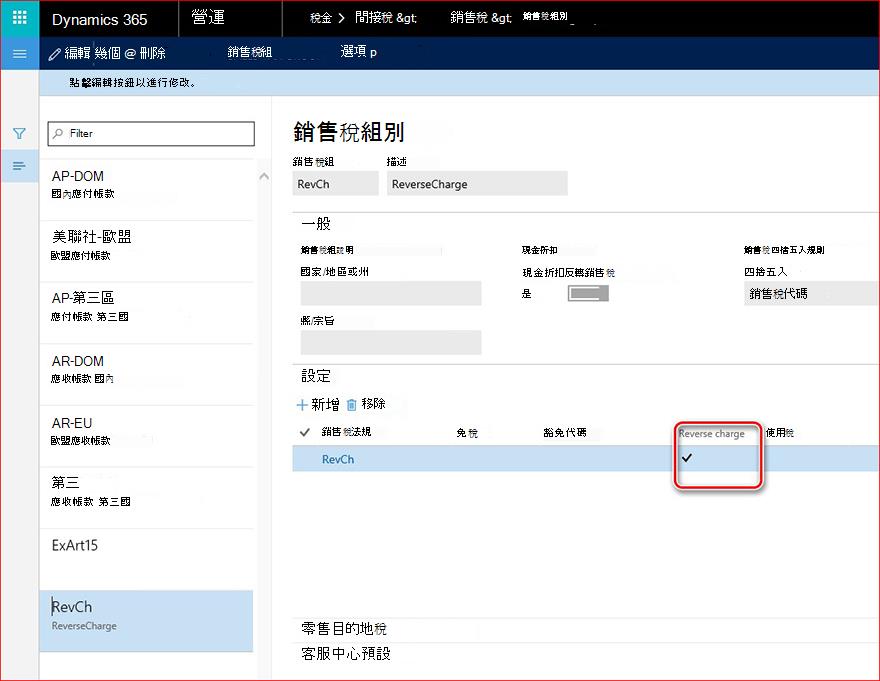
Task: Select AR-DOM in the list
Action: (x=146, y=374)
